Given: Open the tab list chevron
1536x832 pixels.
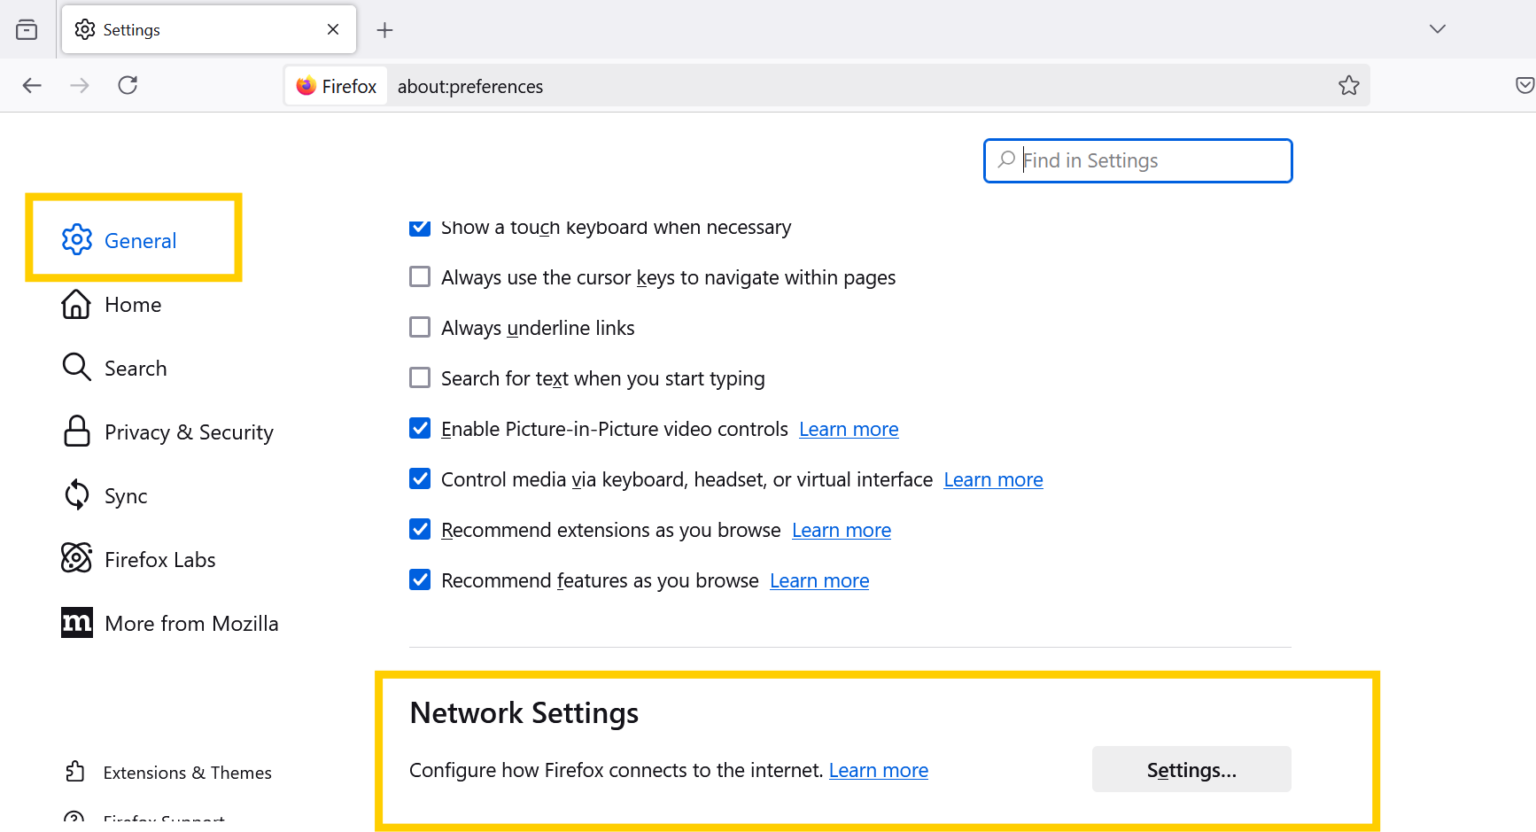Looking at the screenshot, I should 1437,29.
